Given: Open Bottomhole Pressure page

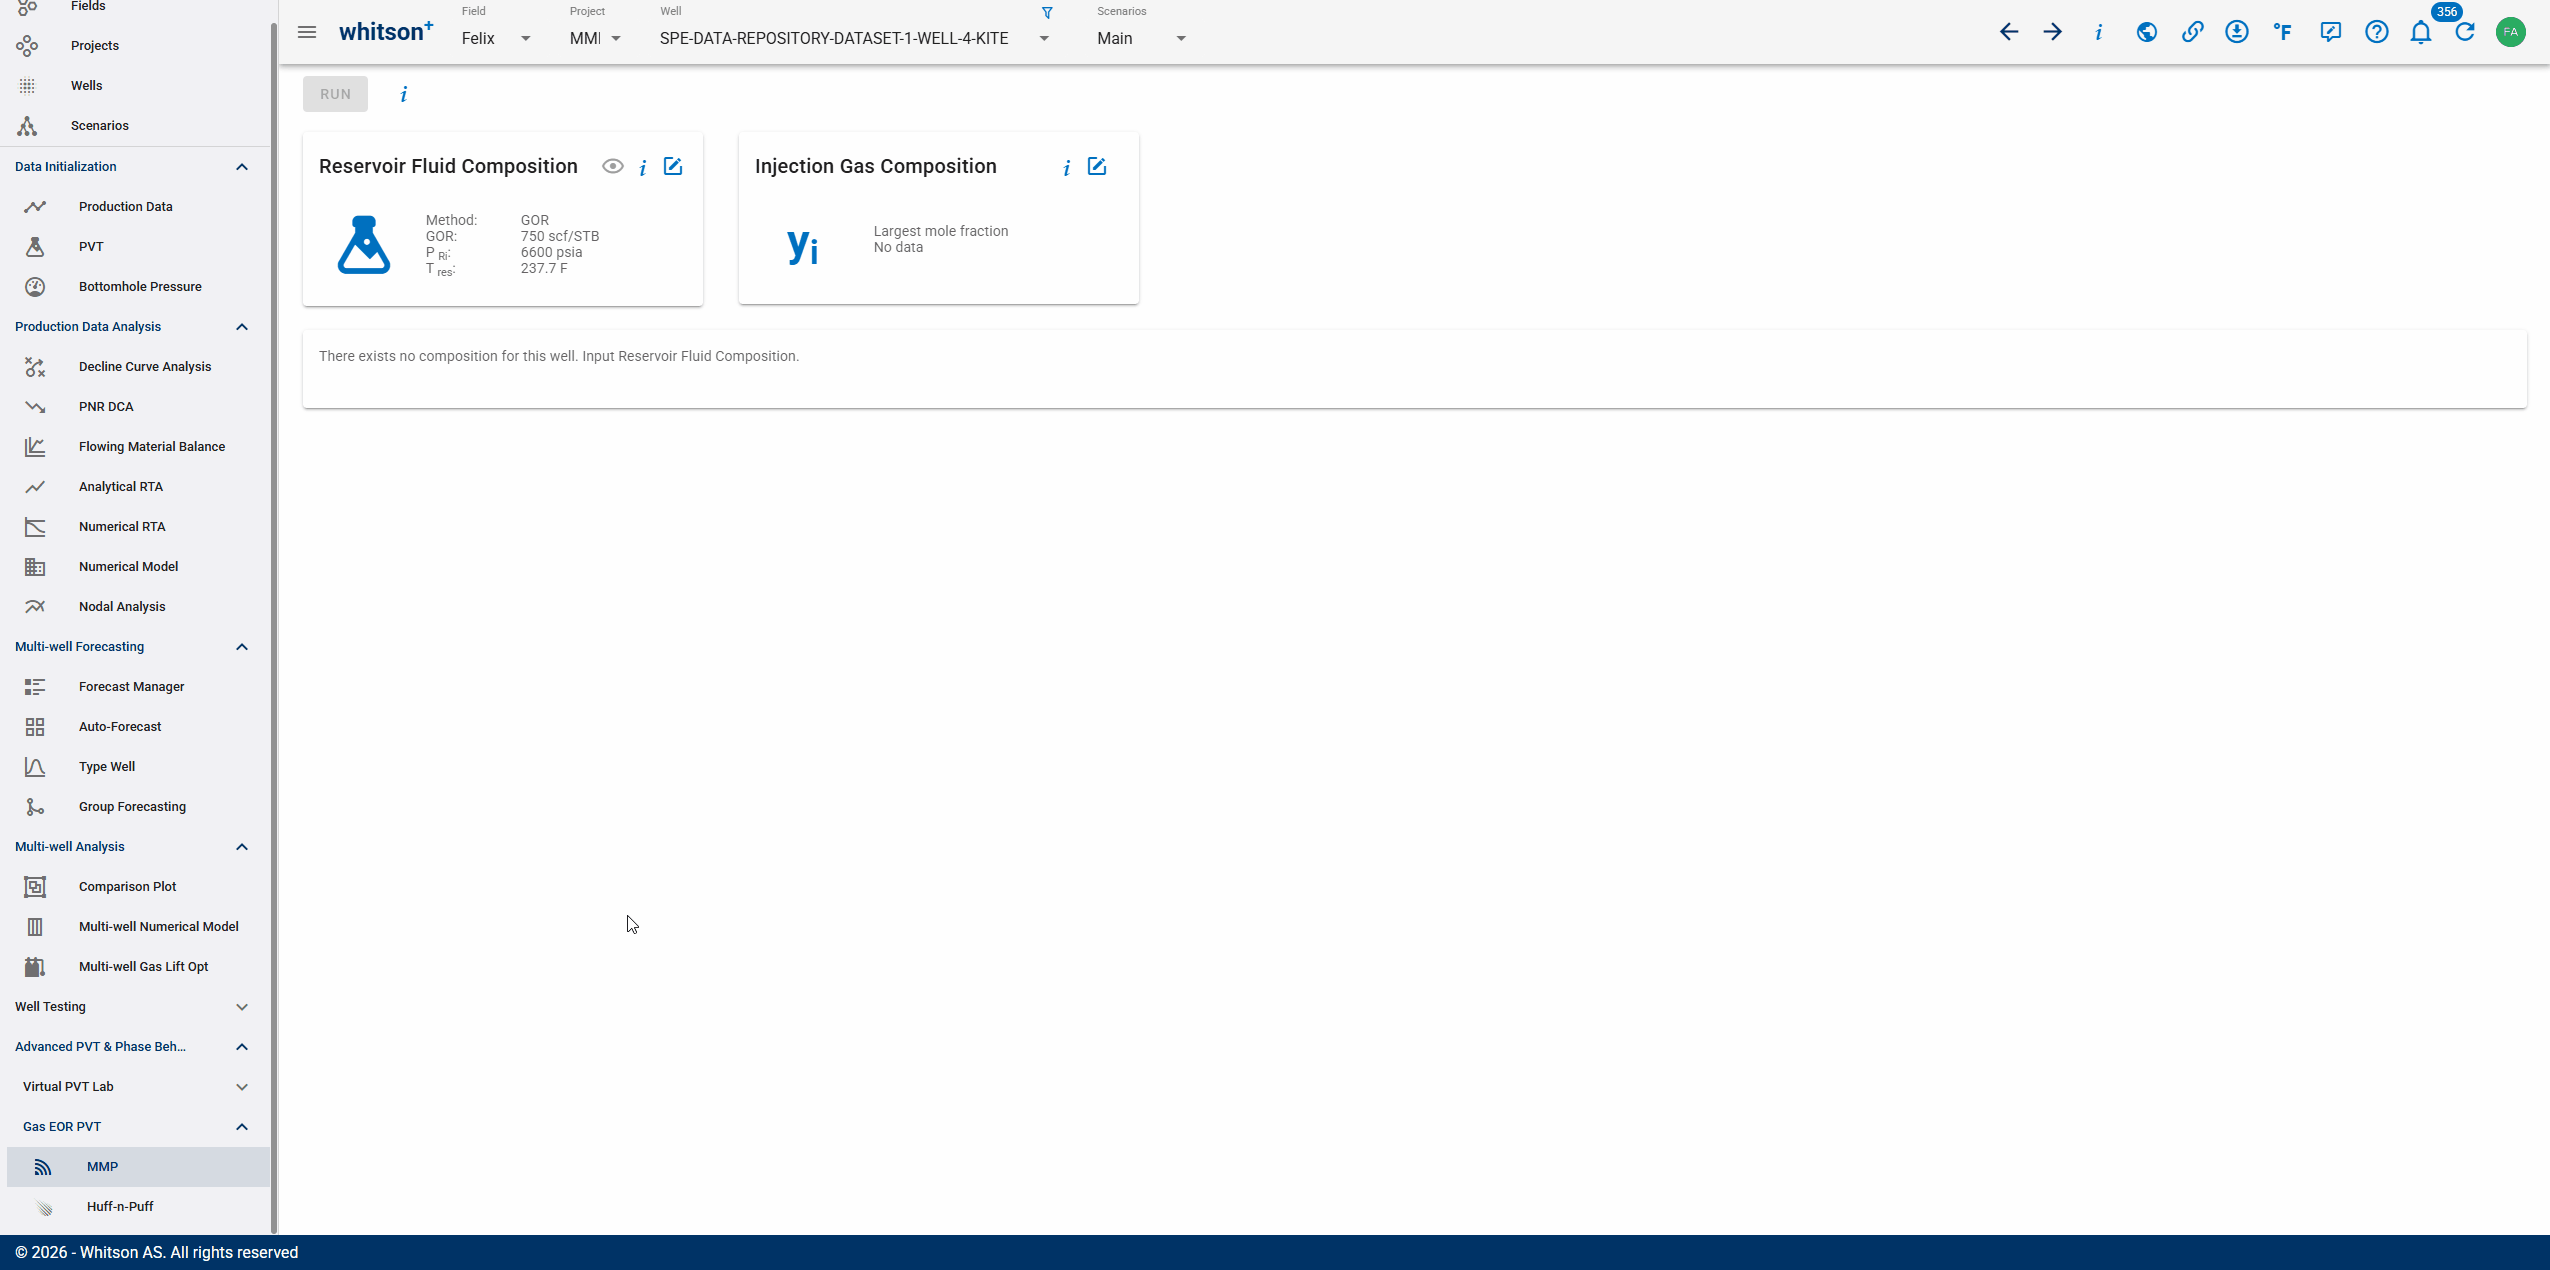Looking at the screenshot, I should point(135,287).
